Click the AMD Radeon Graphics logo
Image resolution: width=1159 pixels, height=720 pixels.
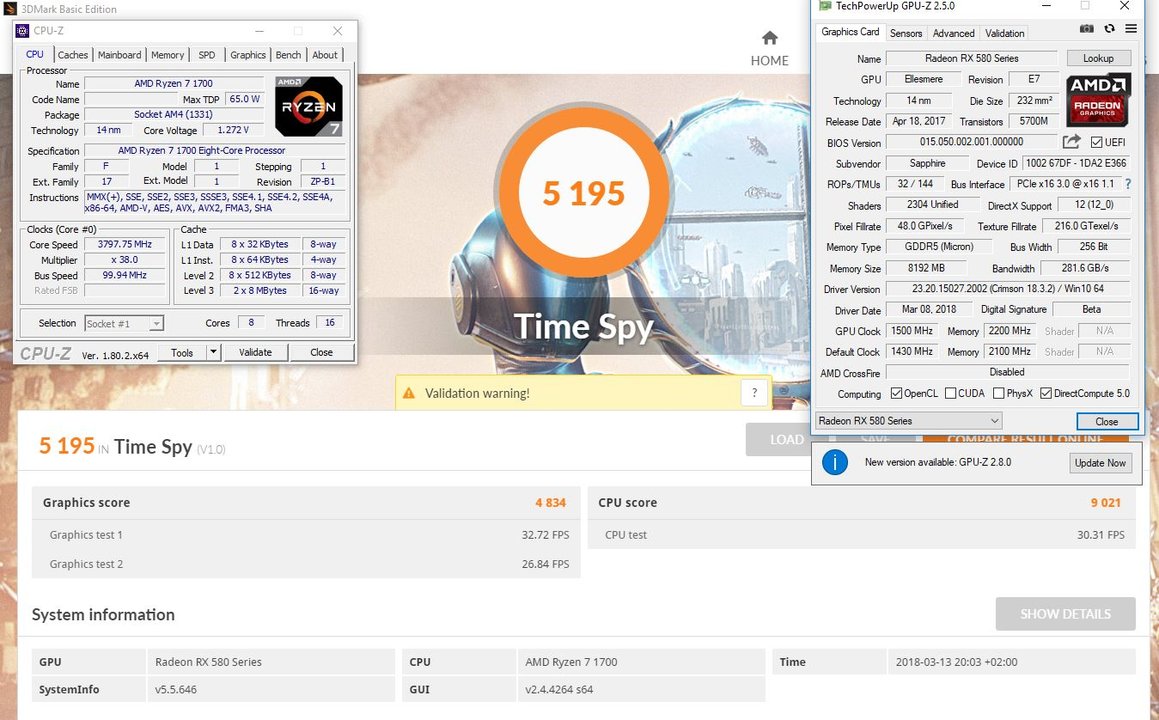1098,100
